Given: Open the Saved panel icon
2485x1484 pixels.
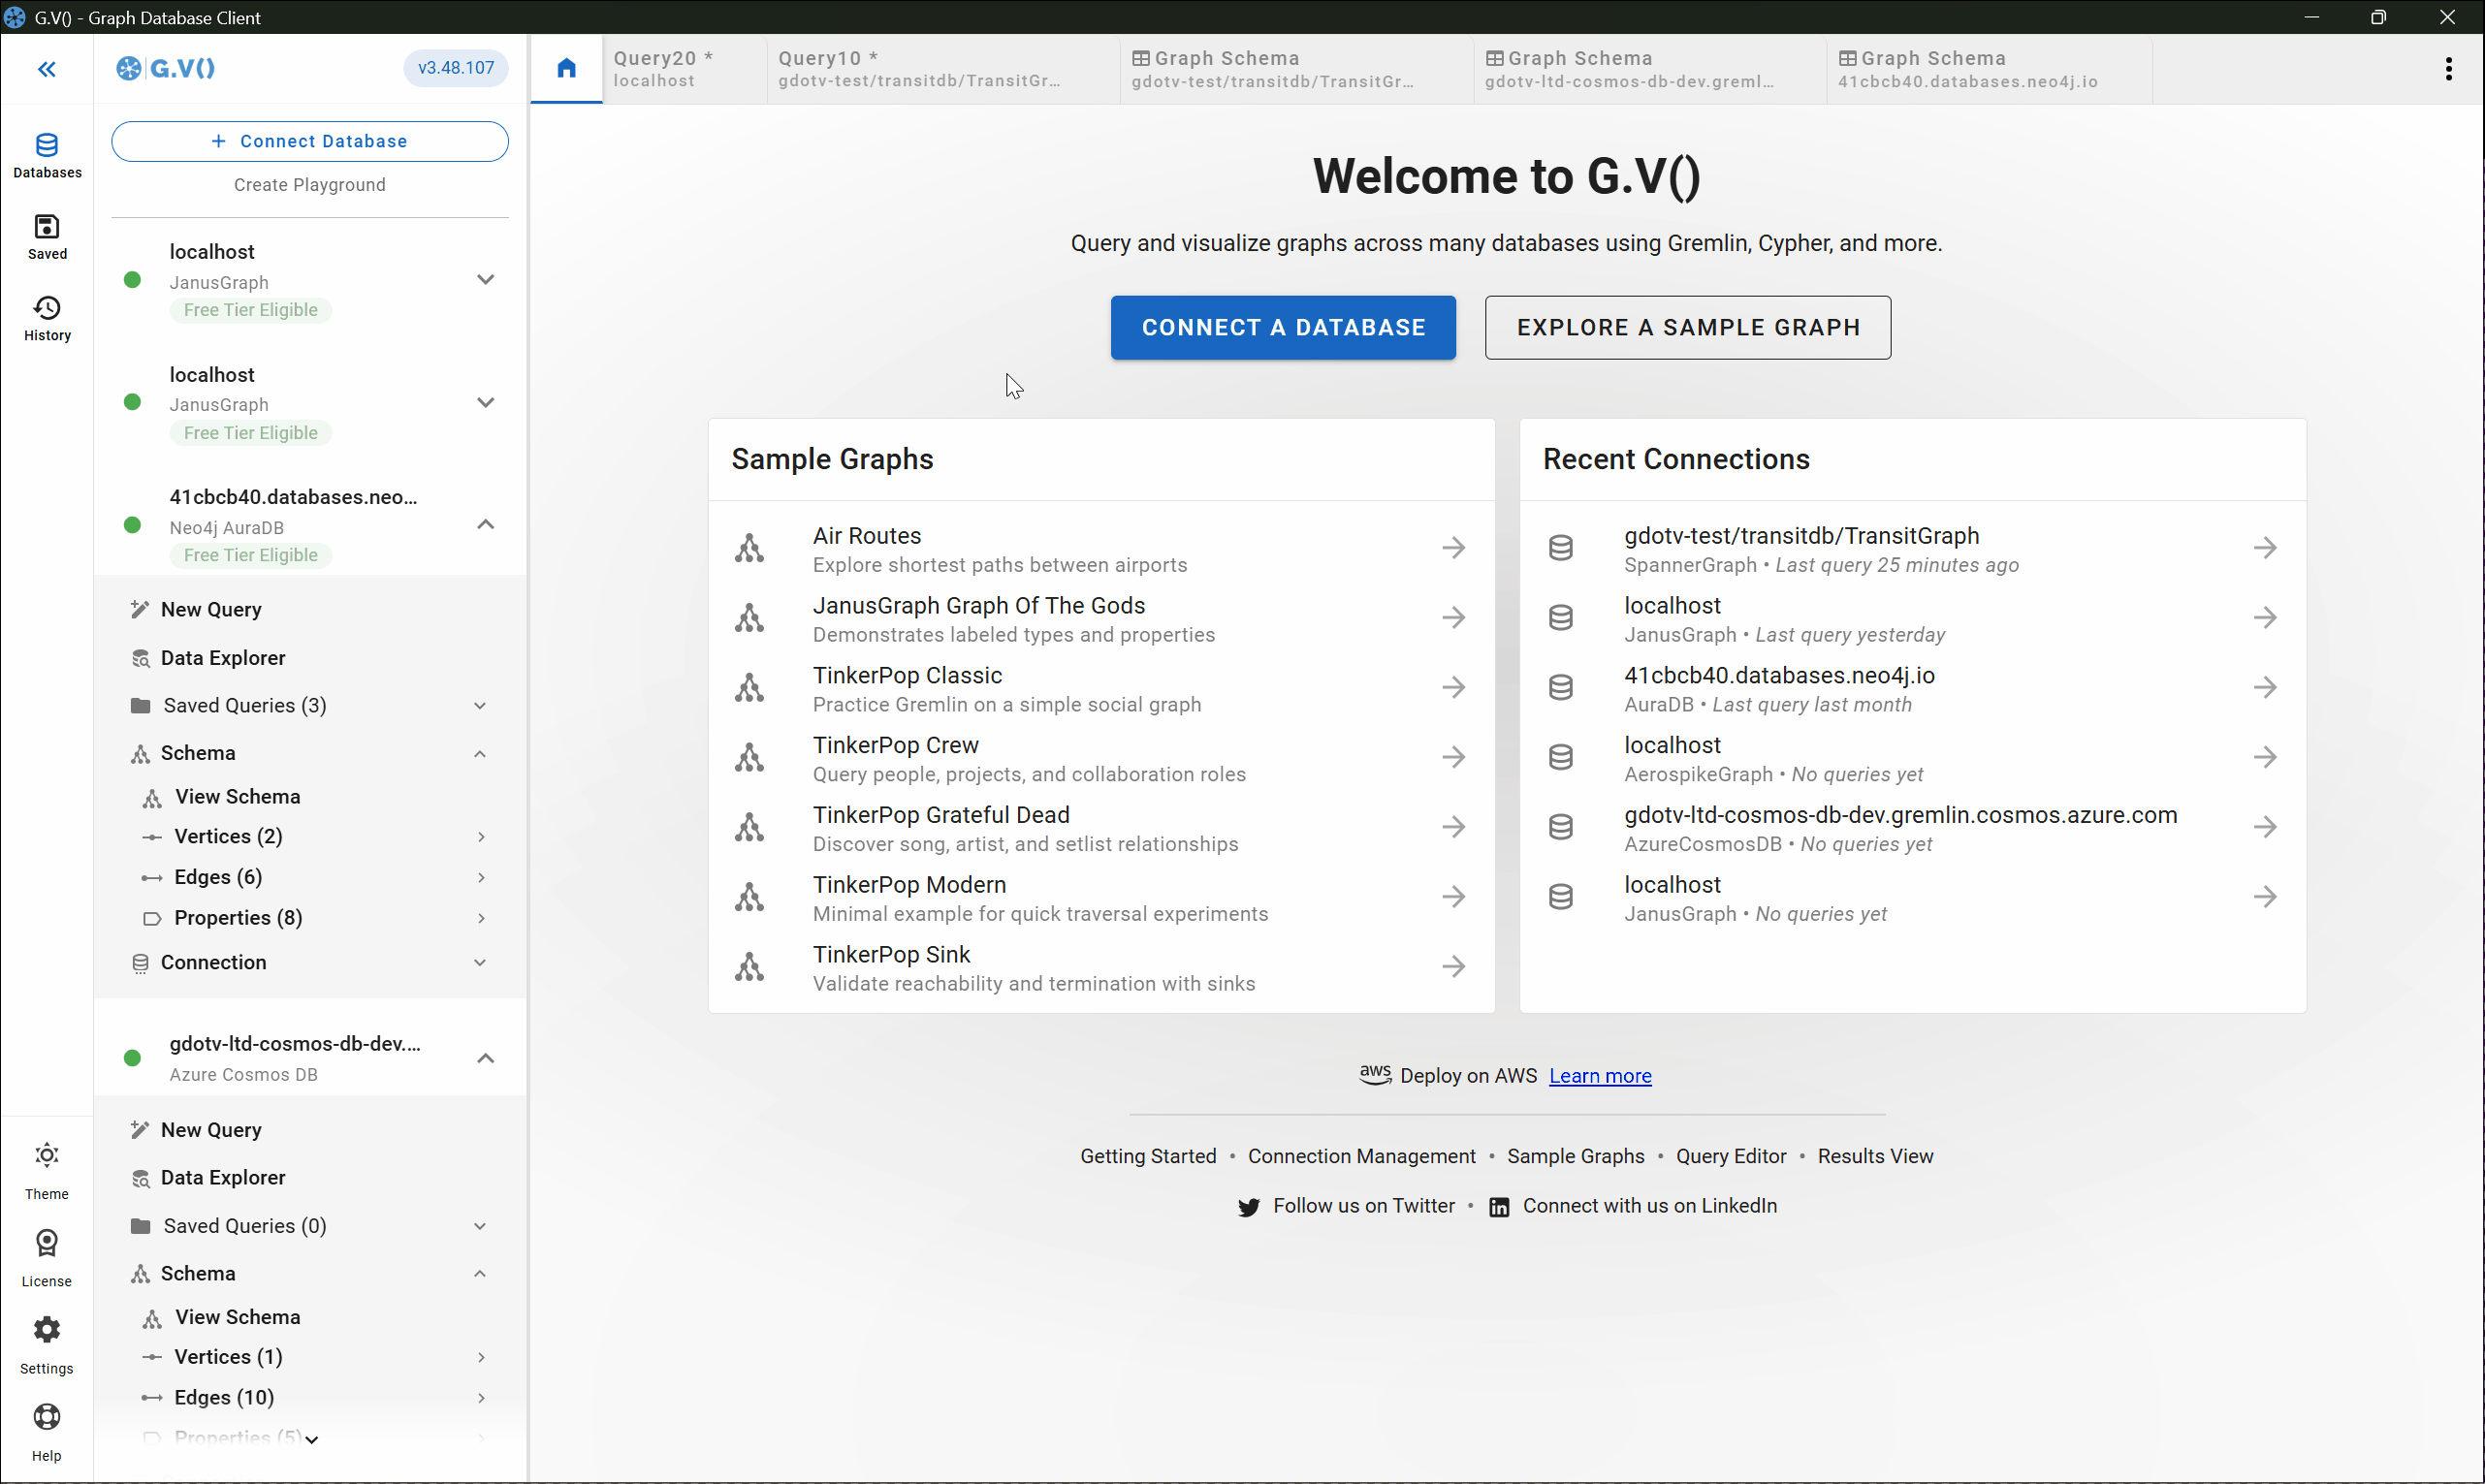Looking at the screenshot, I should click(x=47, y=236).
